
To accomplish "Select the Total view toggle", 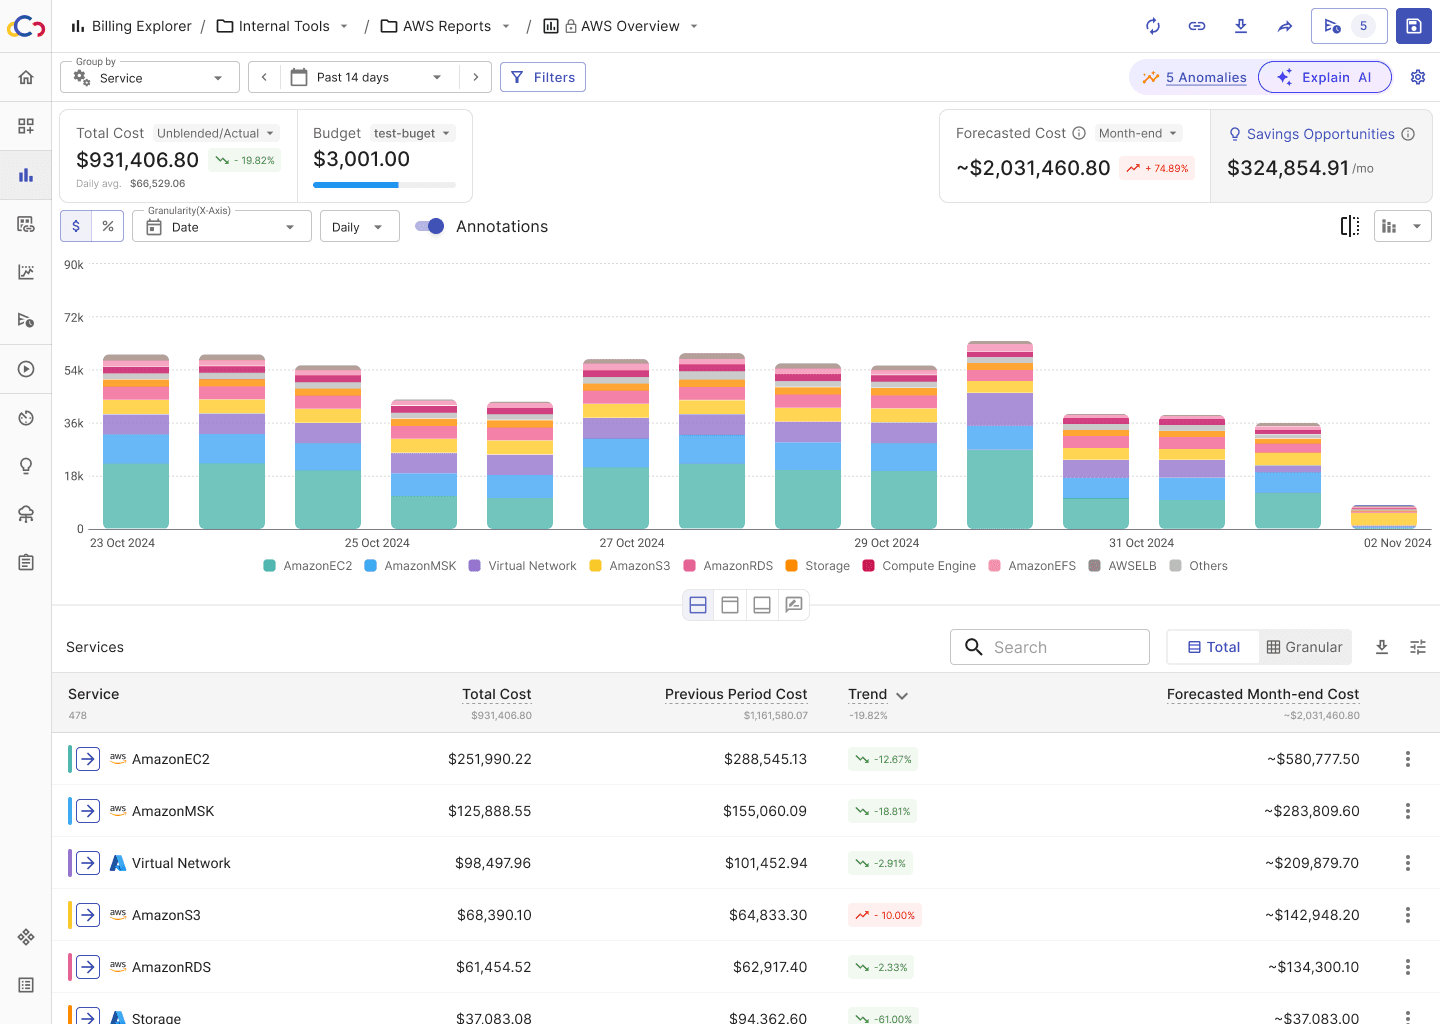I will pos(1214,647).
